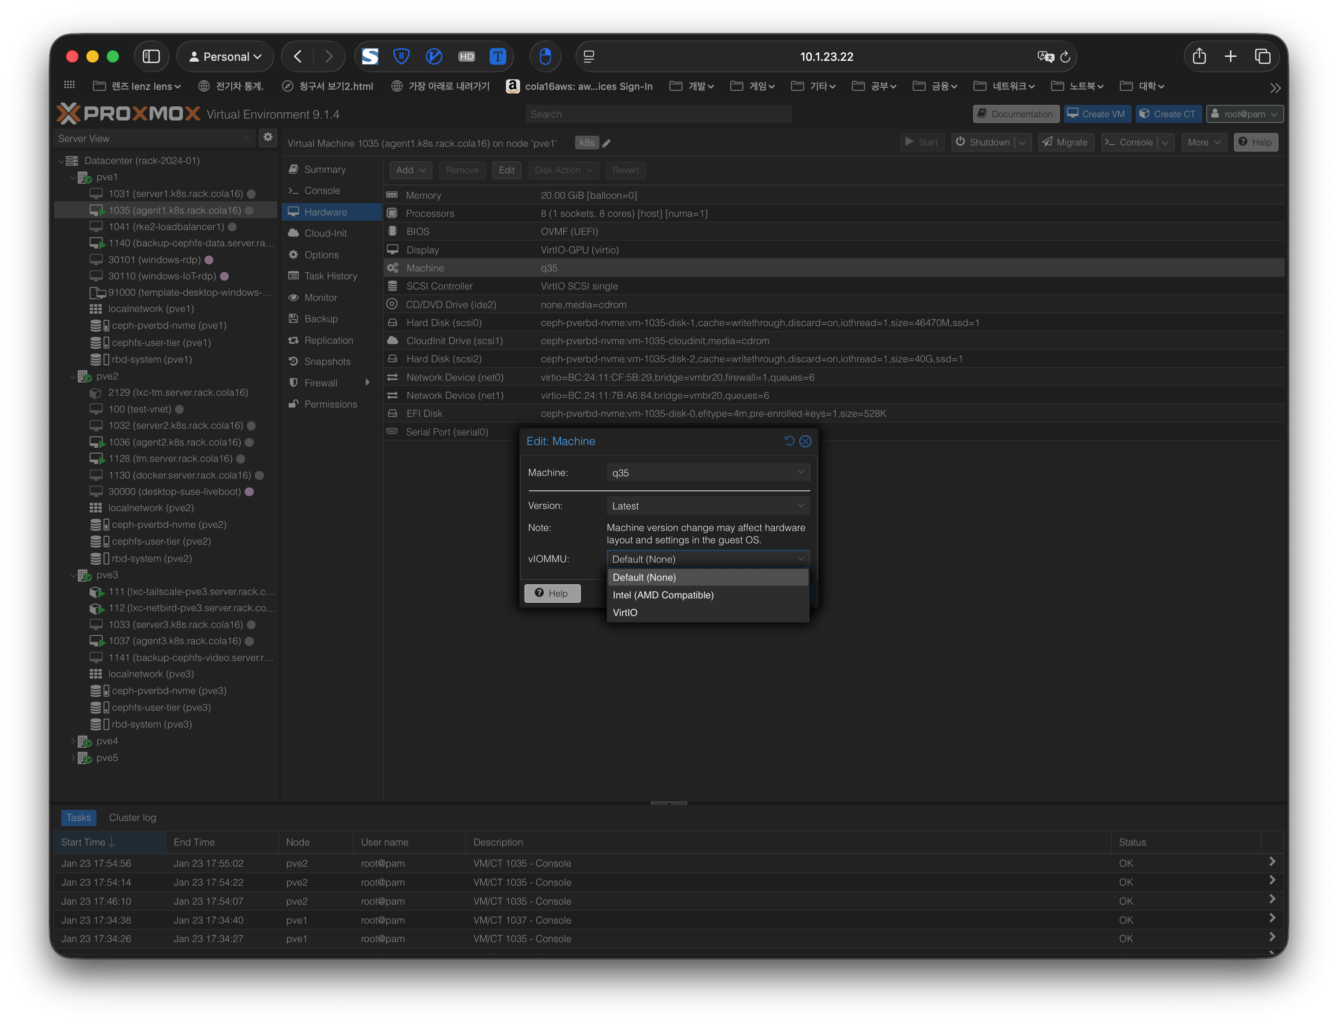Click the gear icon beside Server View
This screenshot has height=1024, width=1338.
point(267,138)
